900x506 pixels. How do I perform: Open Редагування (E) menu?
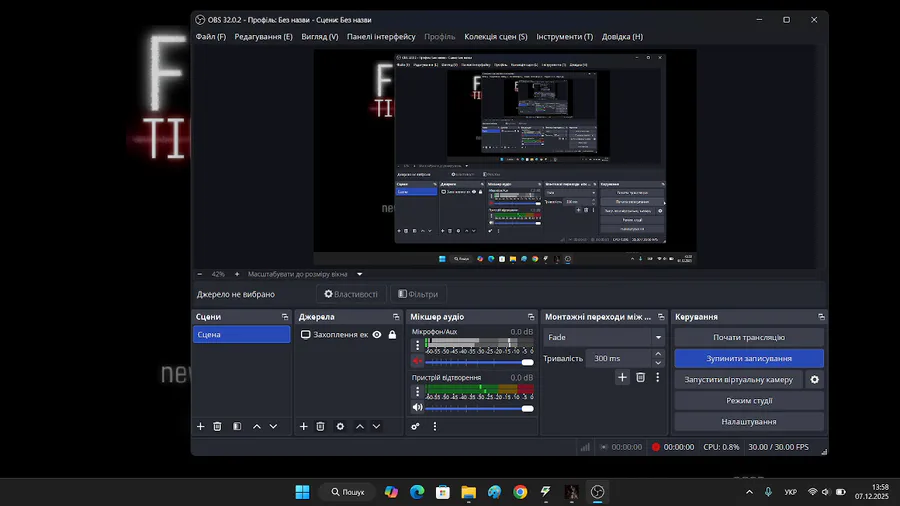pyautogui.click(x=263, y=37)
